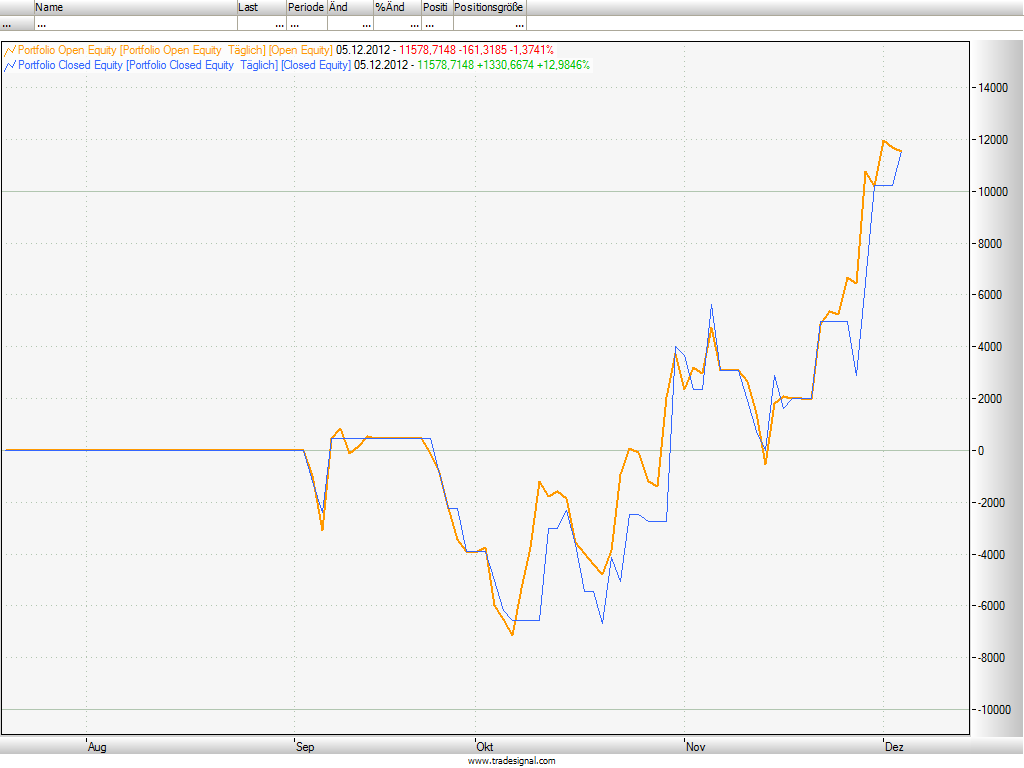Viewport: 1024px width, 768px height.
Task: Click the green value +1330,6674 in legend
Action: click(x=505, y=65)
